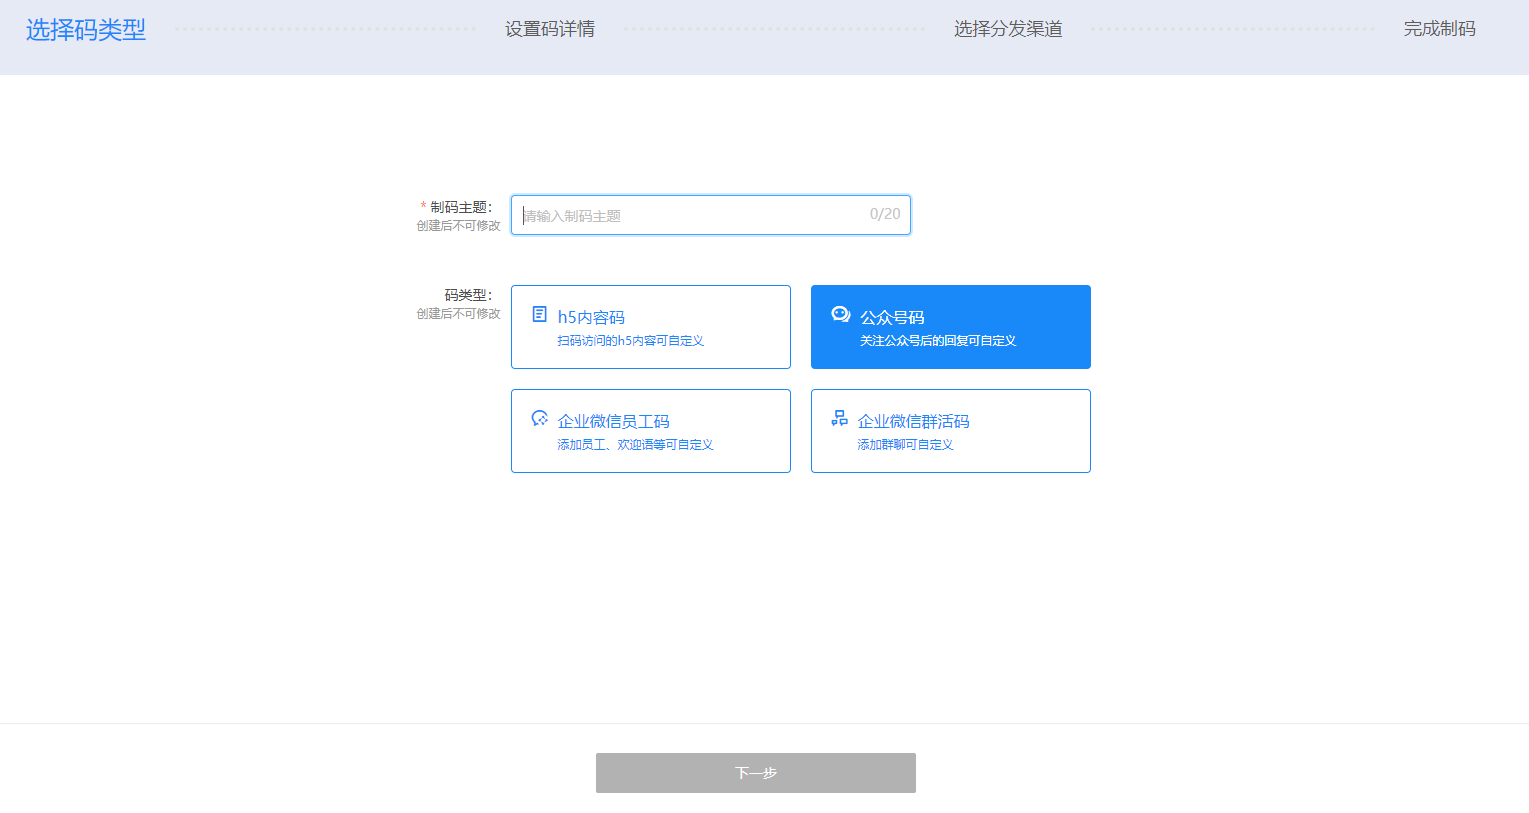Select the h5内容码 code type card
This screenshot has width=1529, height=813.
[651, 327]
